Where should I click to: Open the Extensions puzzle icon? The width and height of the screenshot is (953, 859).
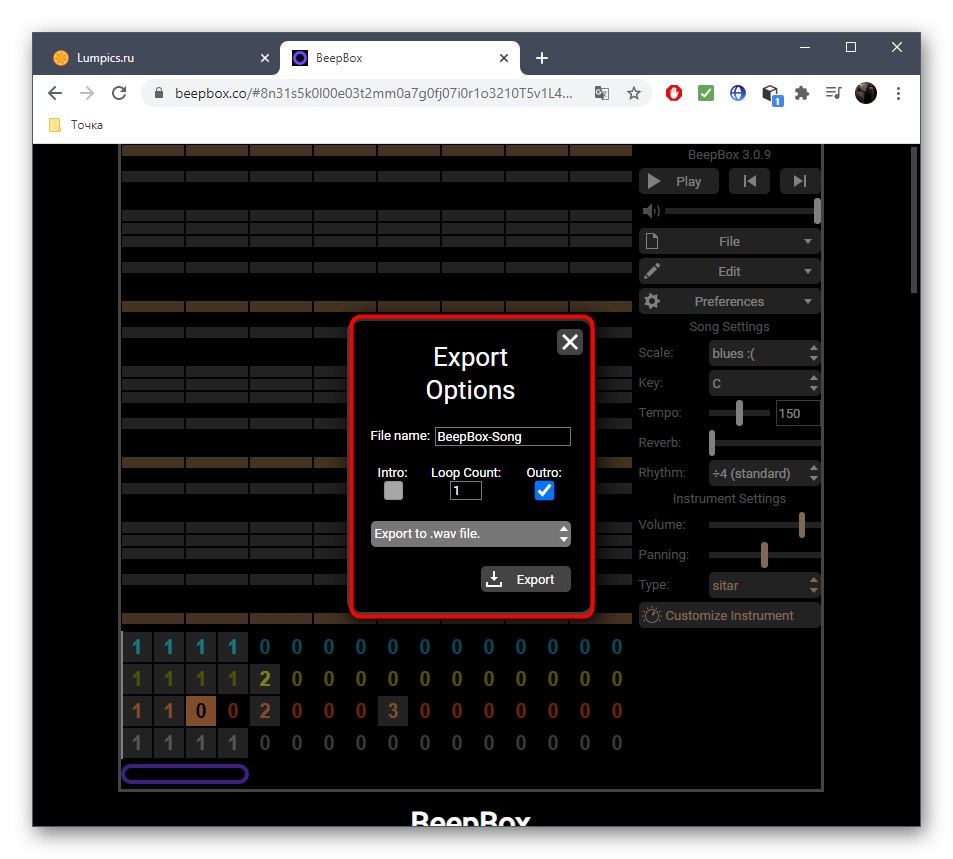click(x=802, y=93)
